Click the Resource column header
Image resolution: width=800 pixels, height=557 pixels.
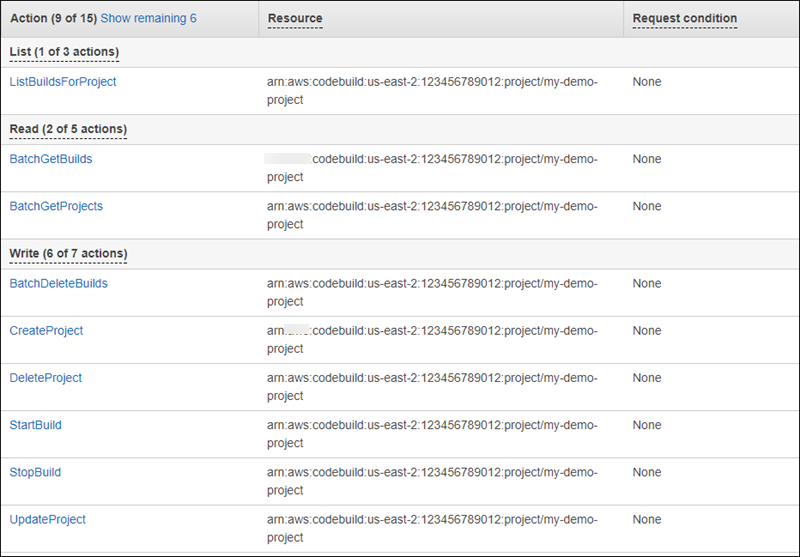[x=295, y=19]
